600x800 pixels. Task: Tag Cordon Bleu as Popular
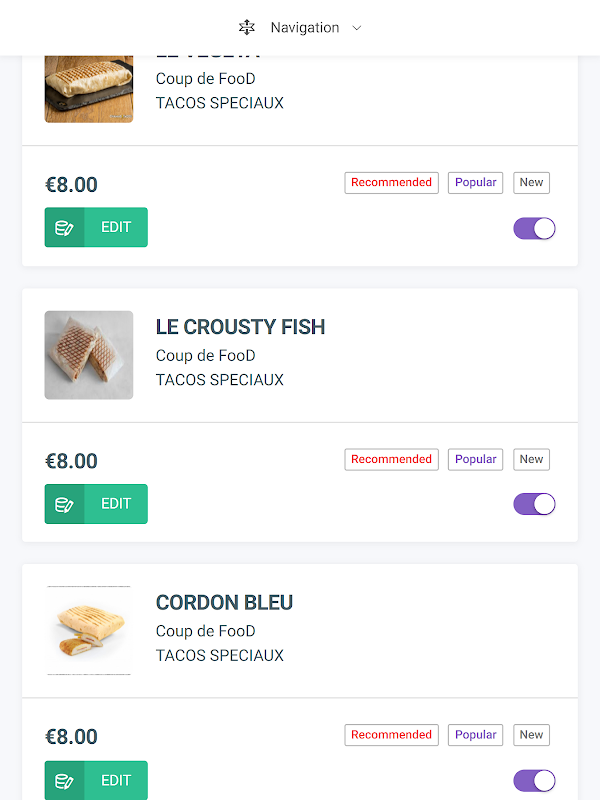[476, 735]
